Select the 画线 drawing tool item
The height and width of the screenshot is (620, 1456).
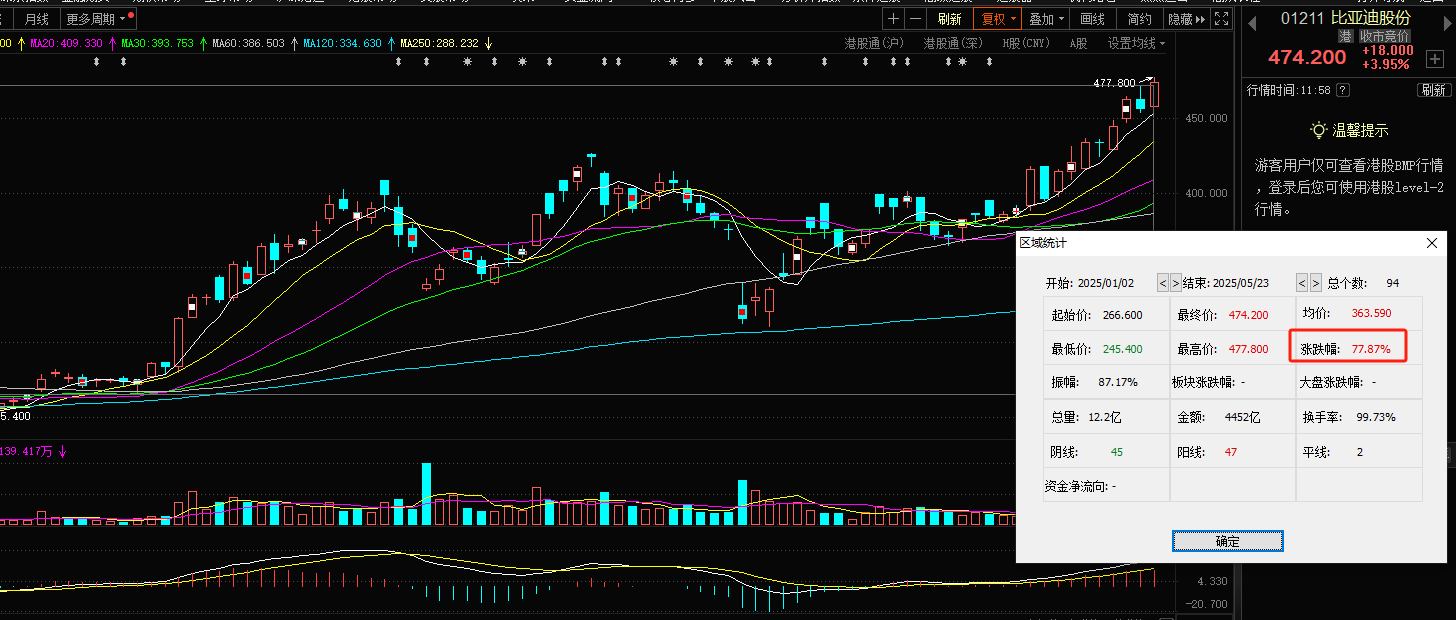(1093, 19)
